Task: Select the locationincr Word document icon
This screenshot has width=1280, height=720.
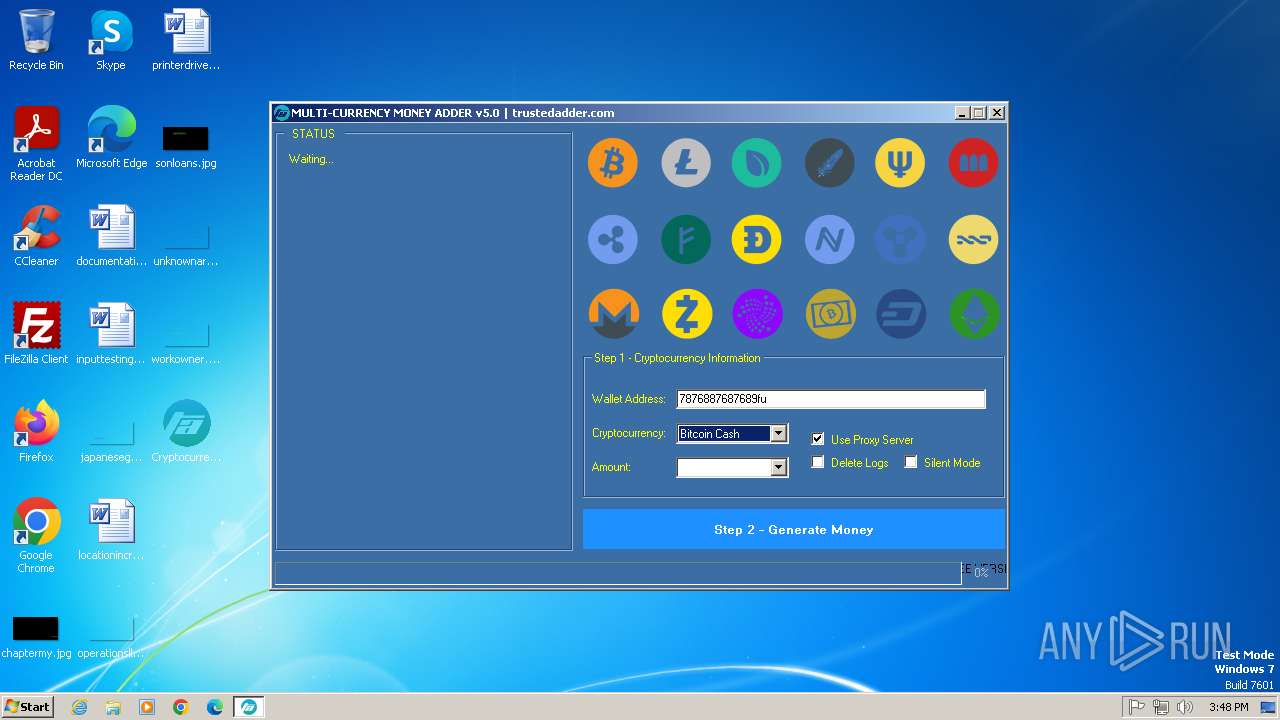Action: 111,530
